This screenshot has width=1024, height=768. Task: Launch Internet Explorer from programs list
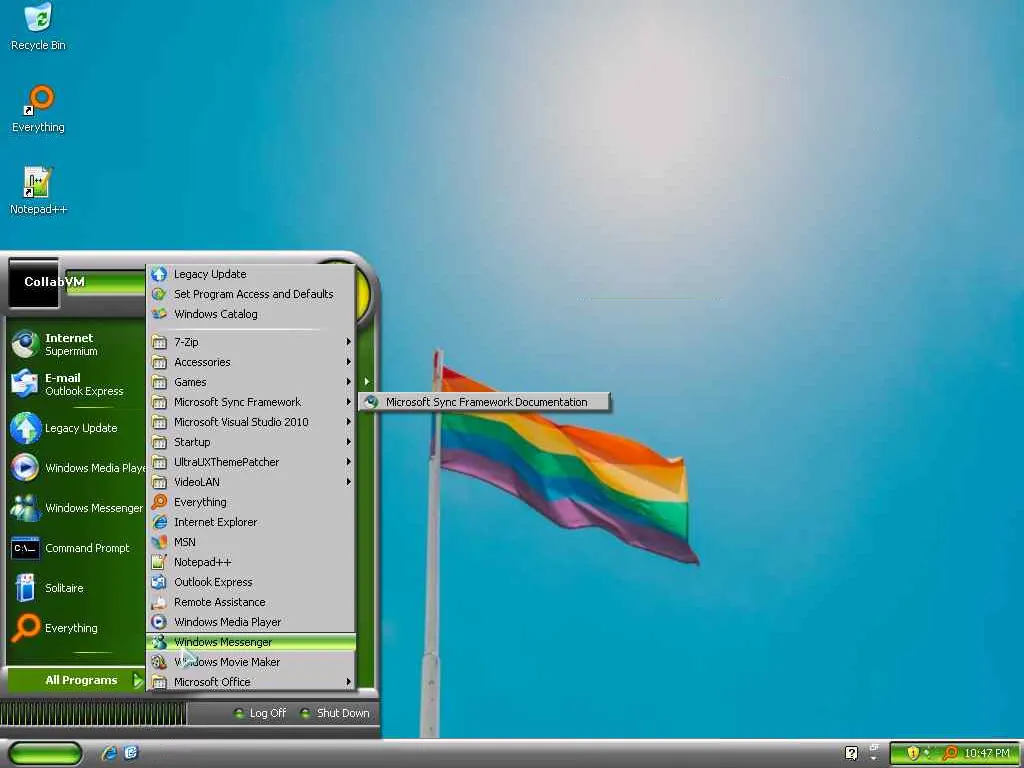pyautogui.click(x=251, y=522)
